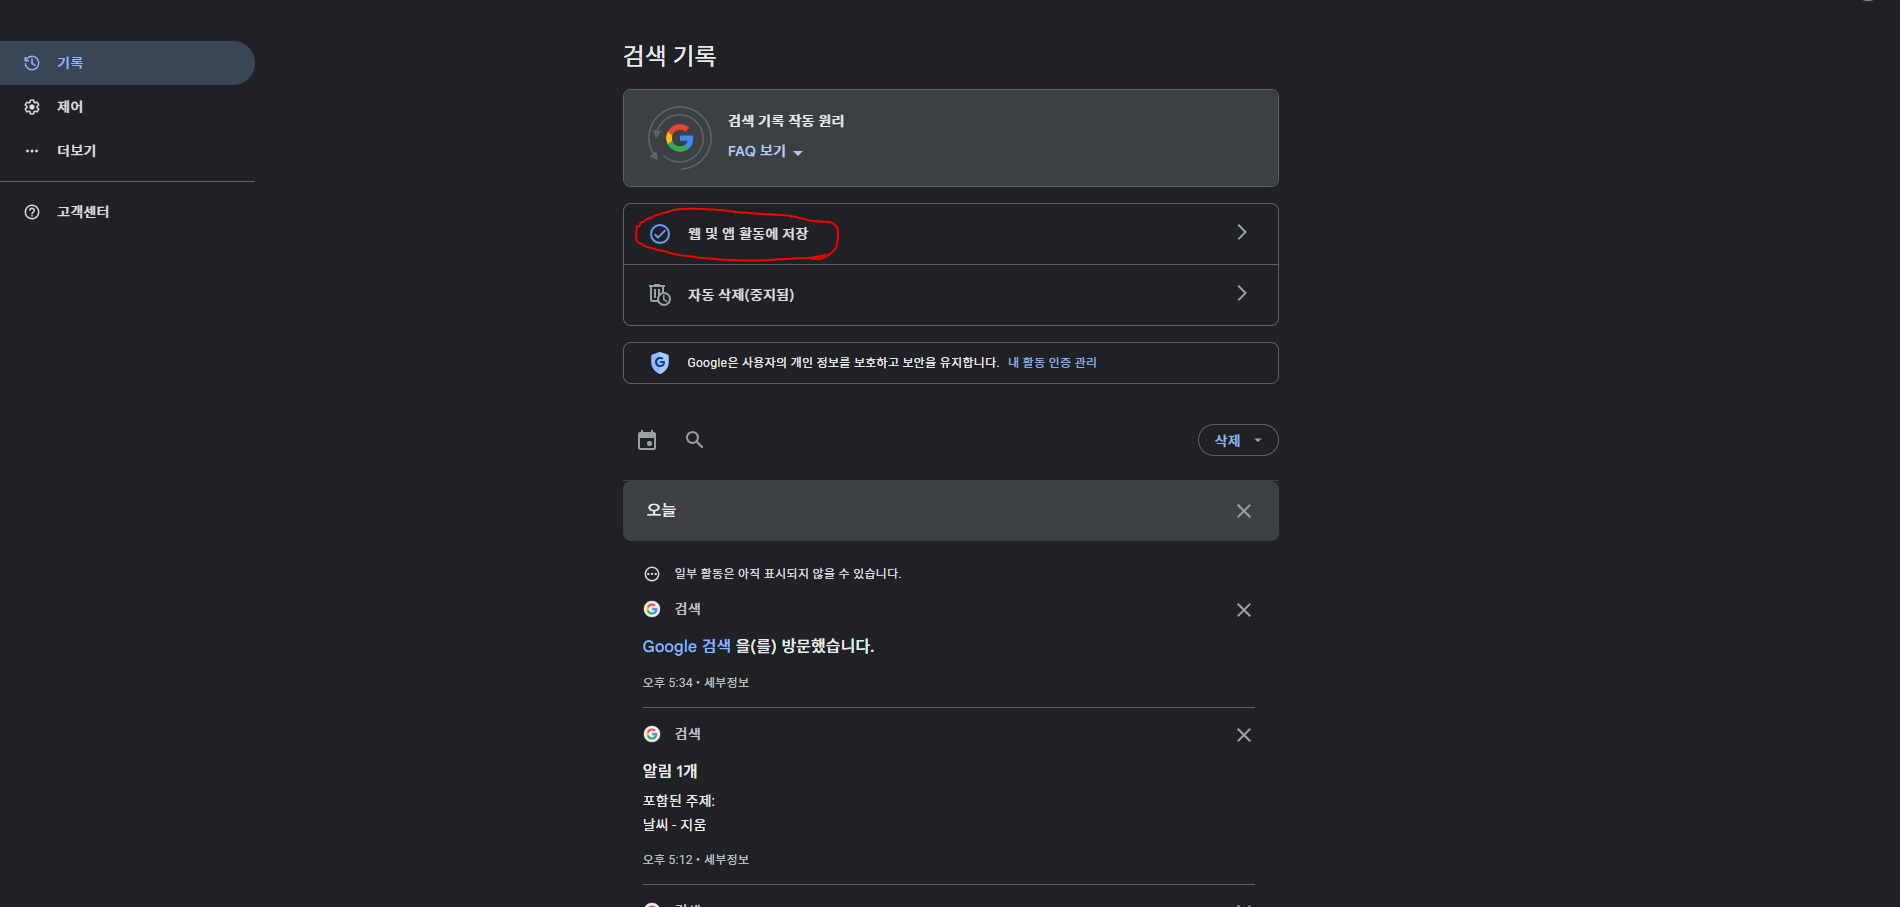1900x907 pixels.
Task: Open the Google 검색 link in today's activity
Action: click(685, 646)
